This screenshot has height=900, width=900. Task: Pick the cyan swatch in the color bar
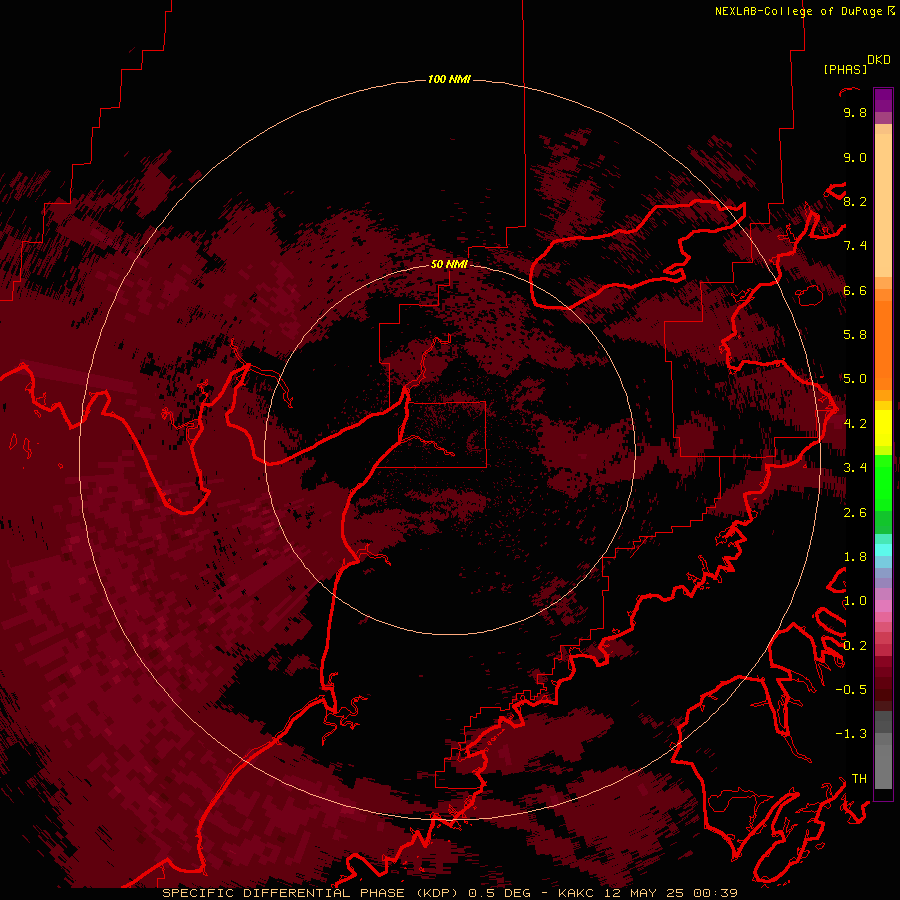883,550
